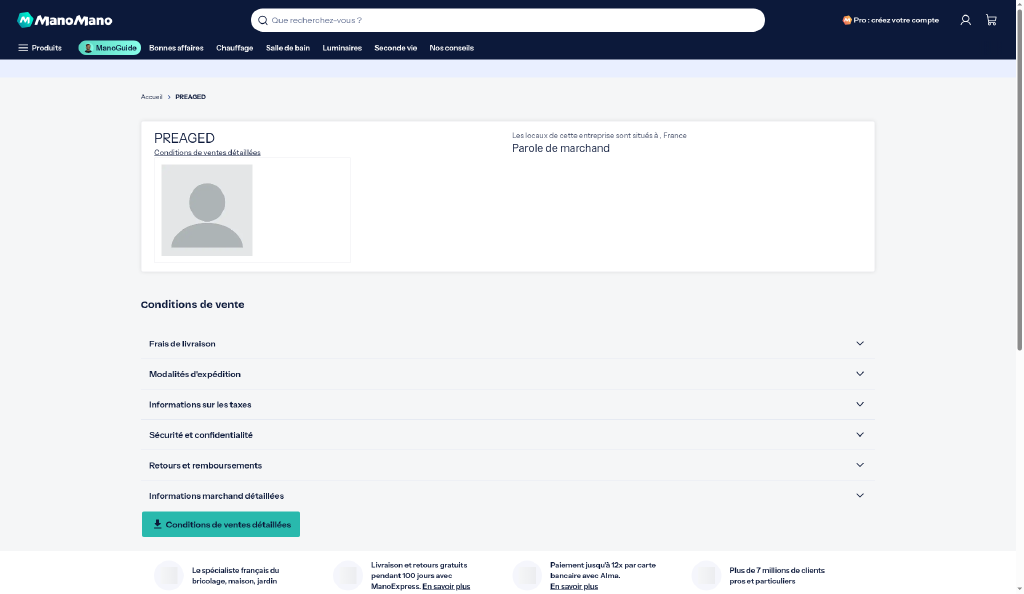This screenshot has height=594, width=1024.
Task: Select the ManoGuide pill
Action: tap(110, 48)
